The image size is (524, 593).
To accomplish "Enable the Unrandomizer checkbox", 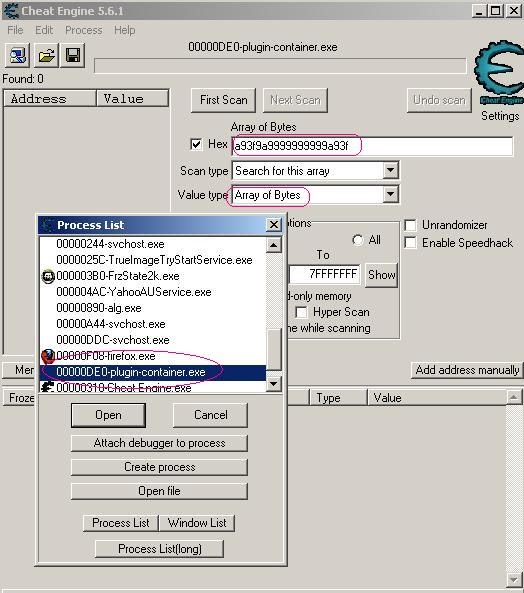I will click(x=410, y=225).
